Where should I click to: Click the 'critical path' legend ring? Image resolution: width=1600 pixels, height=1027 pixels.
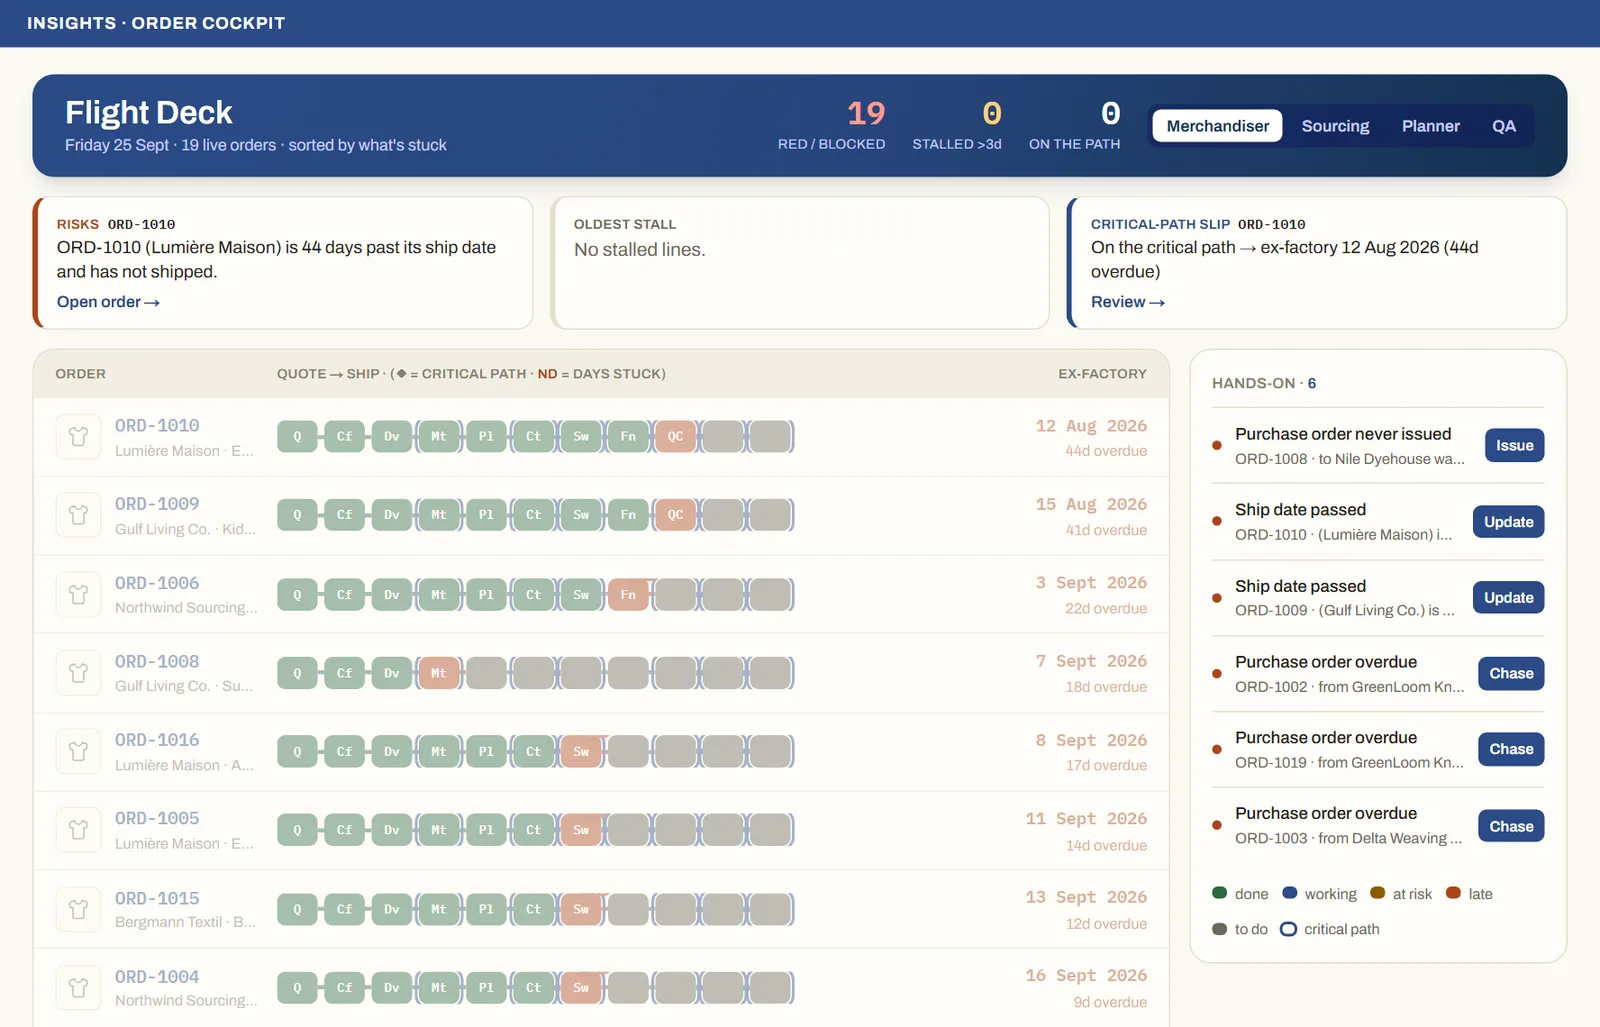1289,929
